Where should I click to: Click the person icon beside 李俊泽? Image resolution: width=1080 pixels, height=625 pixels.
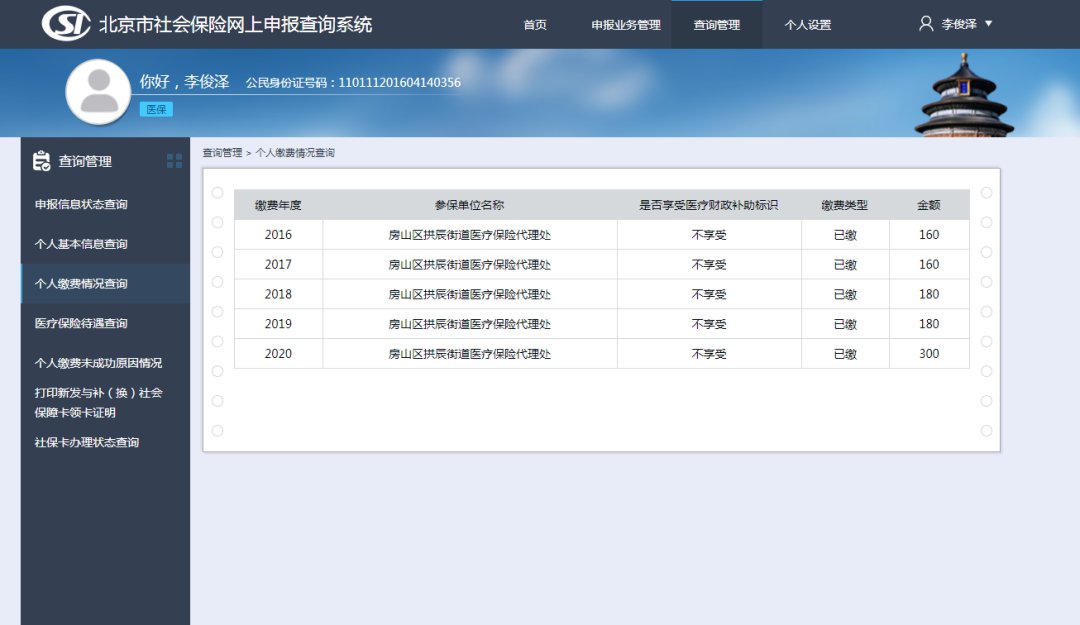pos(926,23)
